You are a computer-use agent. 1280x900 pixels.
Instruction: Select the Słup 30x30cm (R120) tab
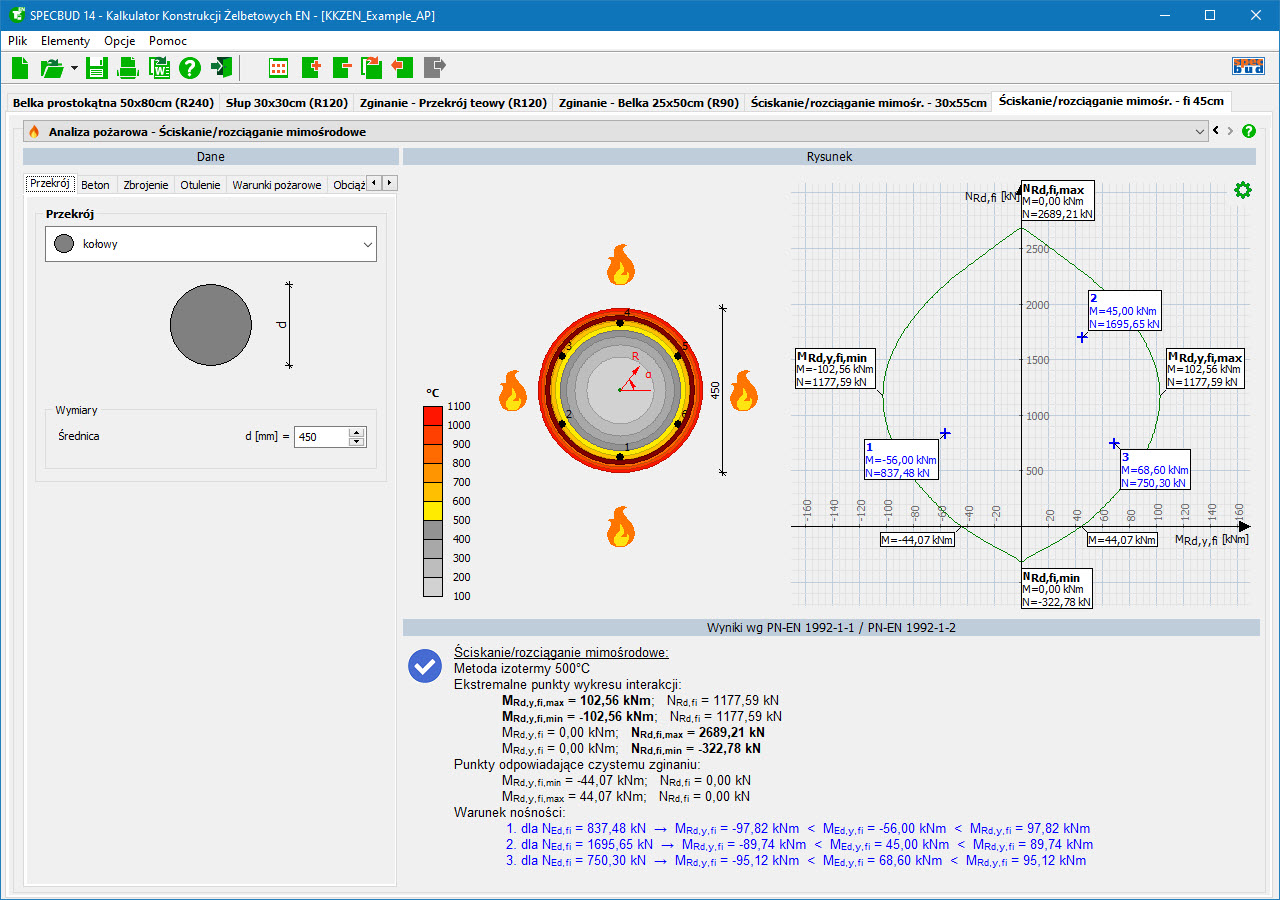[x=286, y=103]
